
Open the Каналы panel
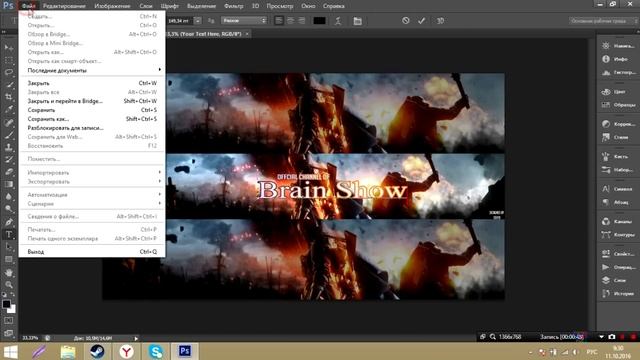[618, 221]
